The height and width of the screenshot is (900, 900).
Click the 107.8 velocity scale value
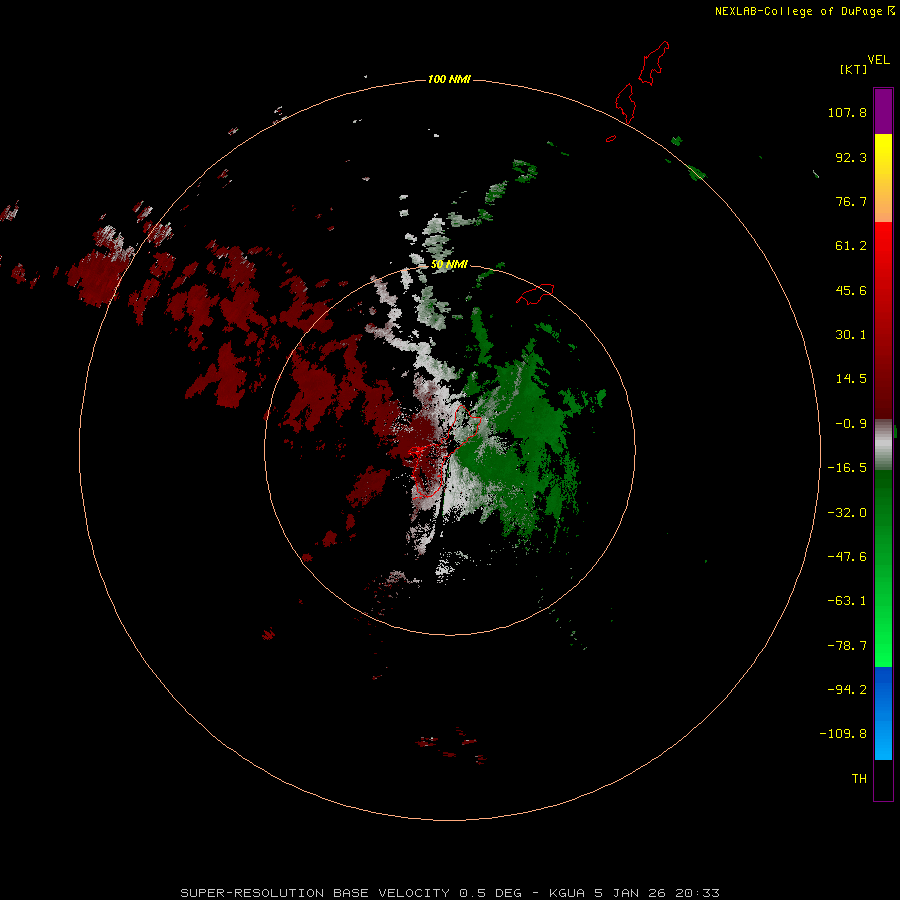pos(847,112)
